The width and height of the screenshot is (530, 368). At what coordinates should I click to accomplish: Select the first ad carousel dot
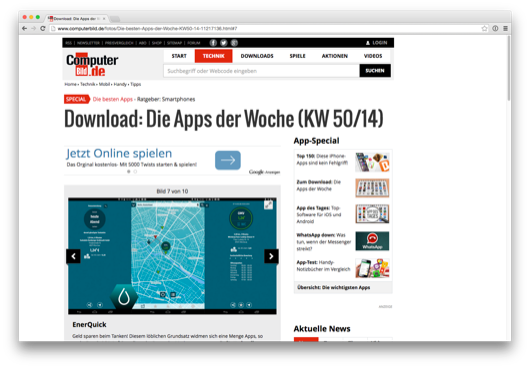tap(128, 172)
